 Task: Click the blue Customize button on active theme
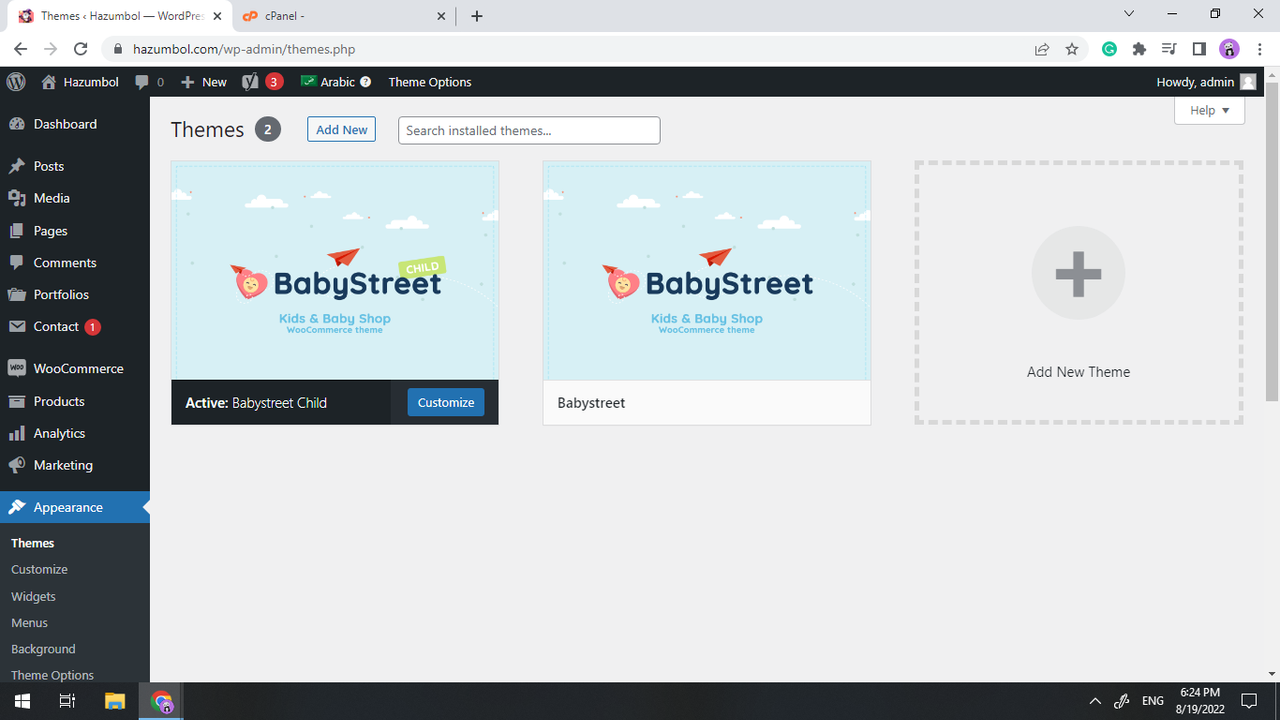[446, 402]
